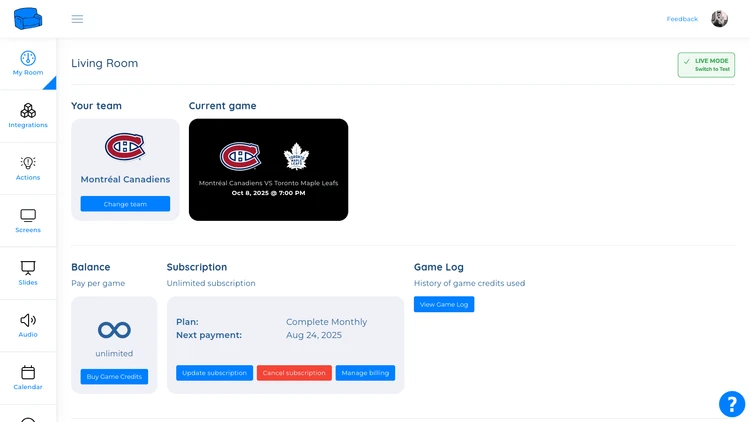Go to the Actions lightbulb section
The image size is (750, 422).
(28, 168)
